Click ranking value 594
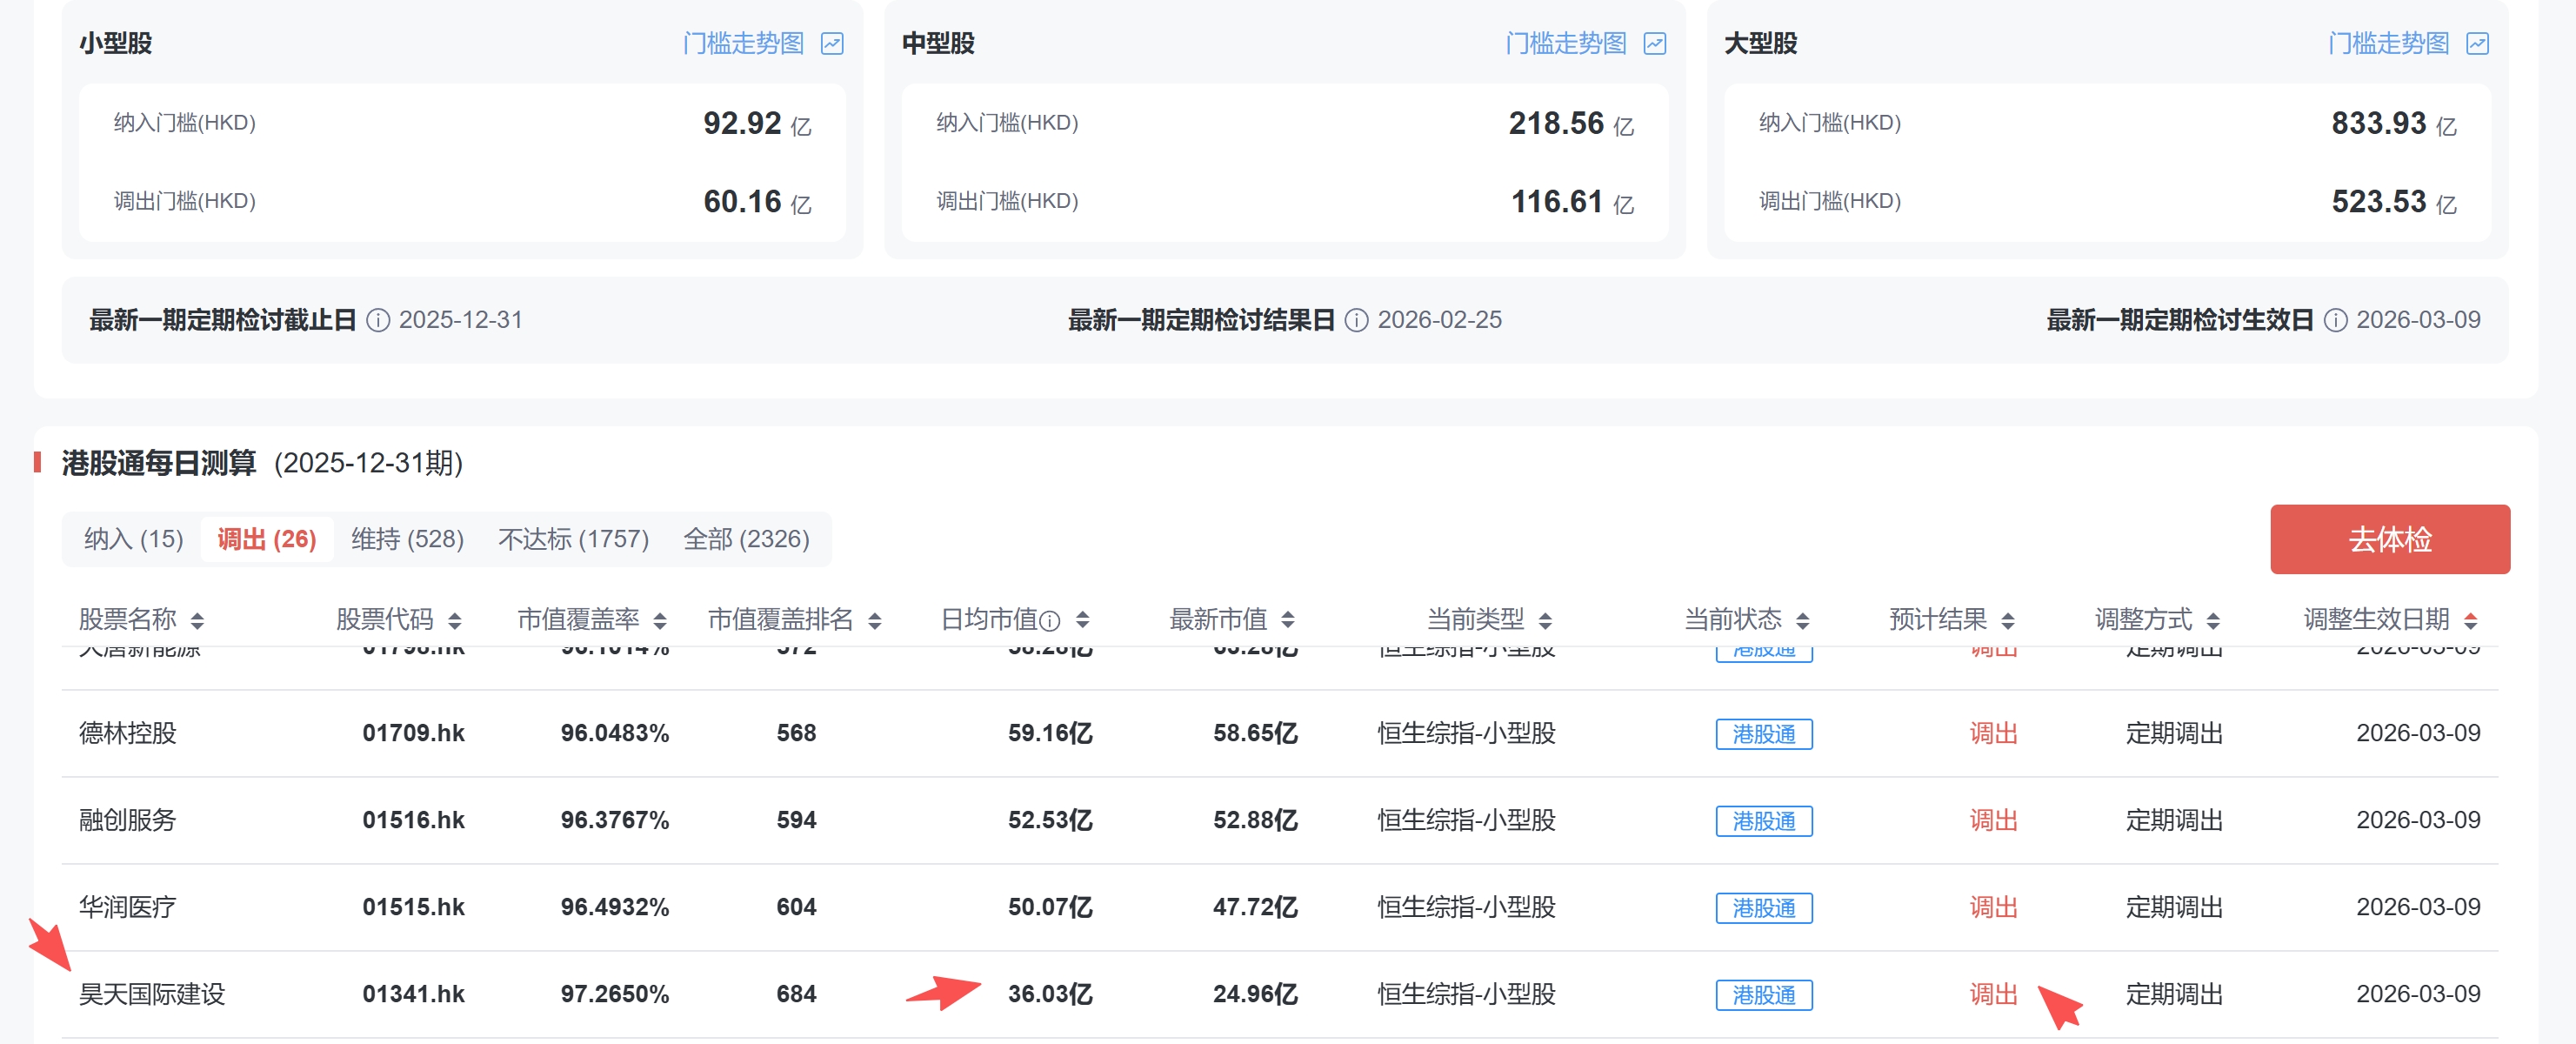This screenshot has width=2576, height=1044. point(797,821)
